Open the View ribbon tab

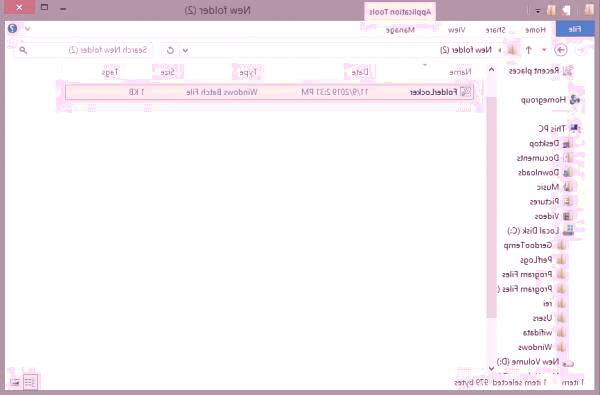457,30
